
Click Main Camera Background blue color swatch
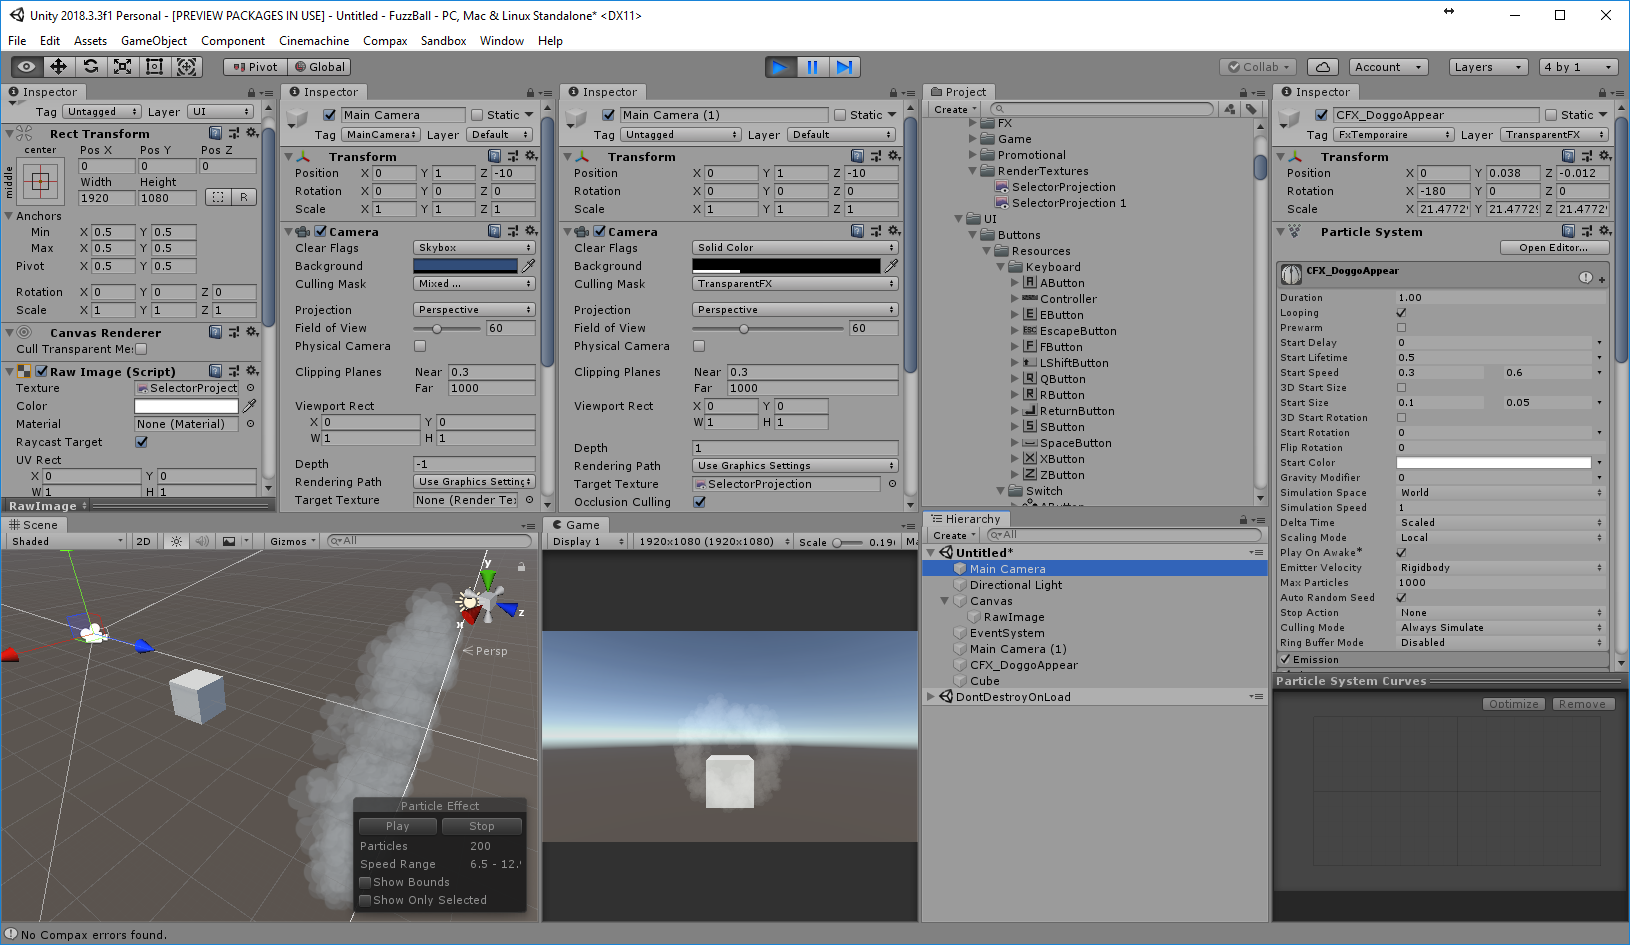click(x=466, y=266)
